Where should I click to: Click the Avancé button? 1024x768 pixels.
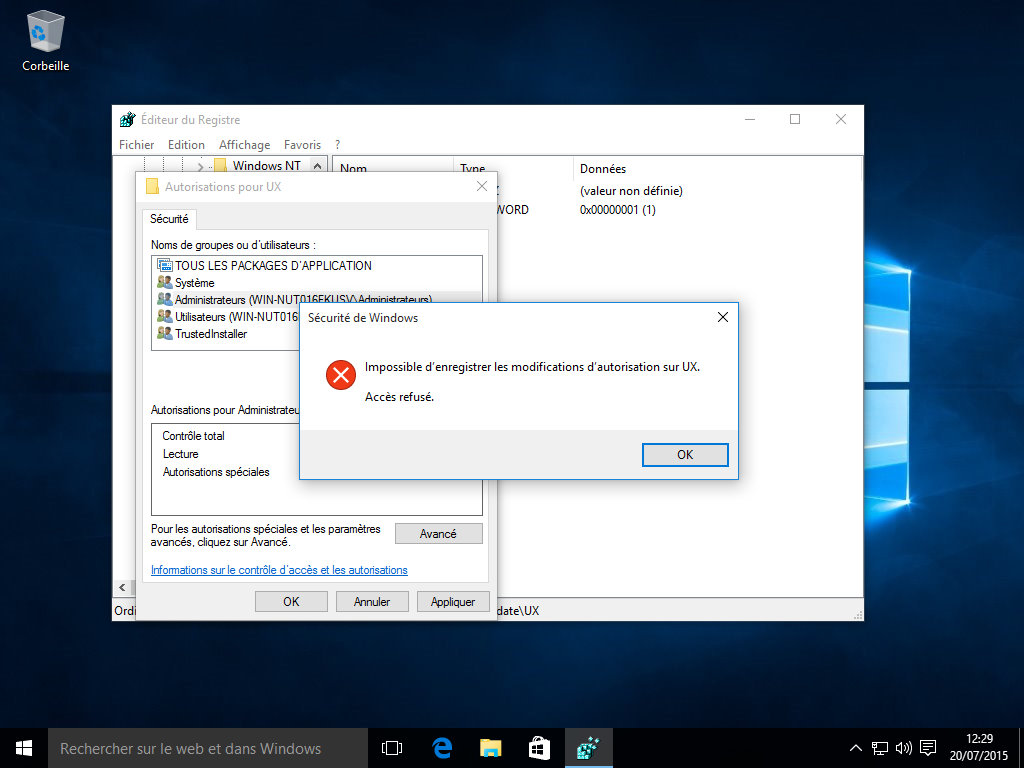click(438, 534)
